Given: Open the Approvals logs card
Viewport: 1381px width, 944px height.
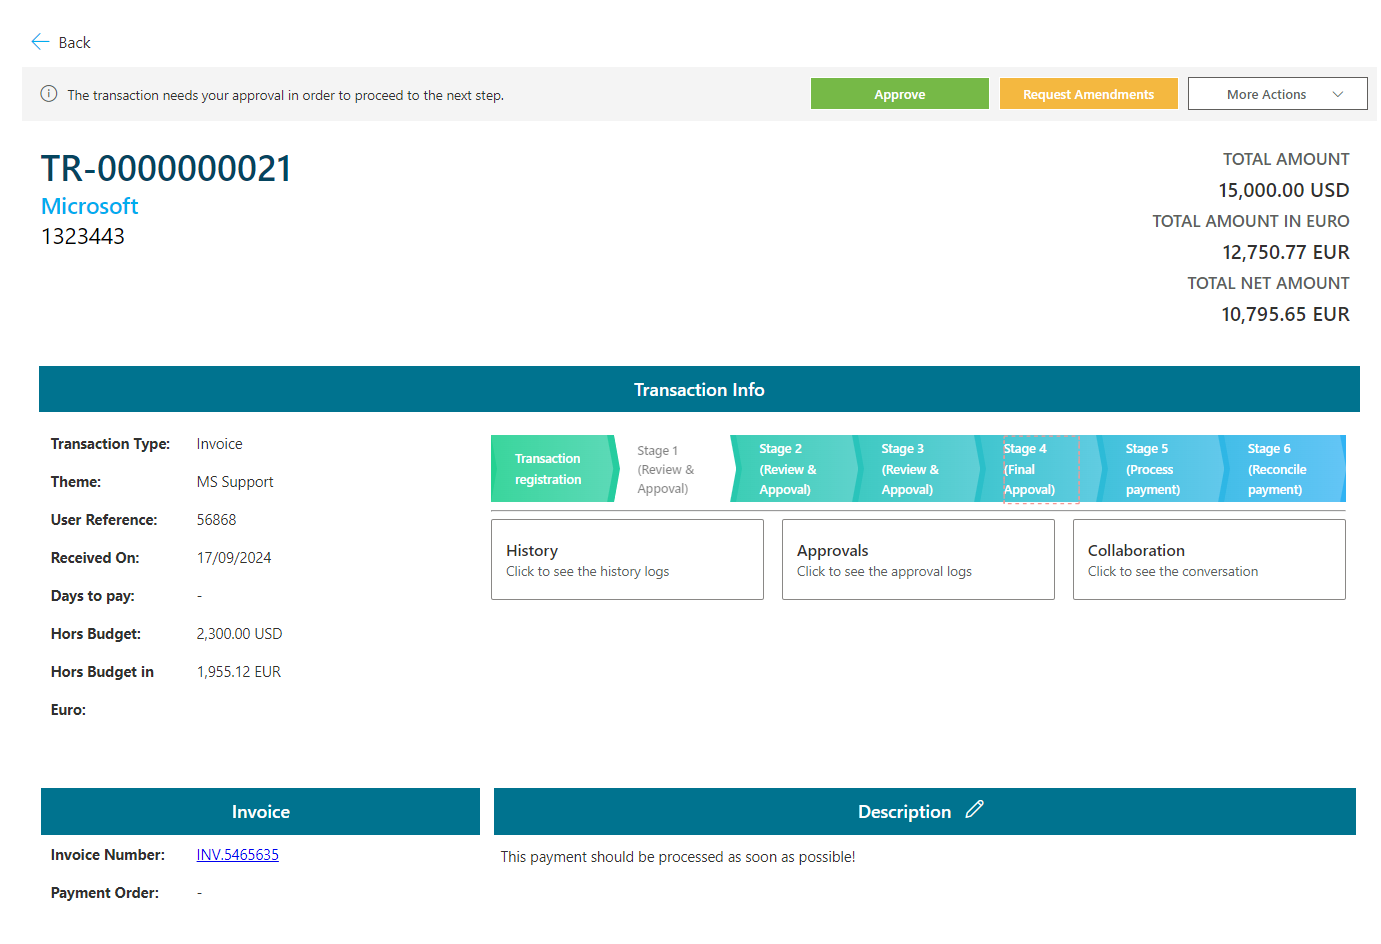Looking at the screenshot, I should [917, 559].
